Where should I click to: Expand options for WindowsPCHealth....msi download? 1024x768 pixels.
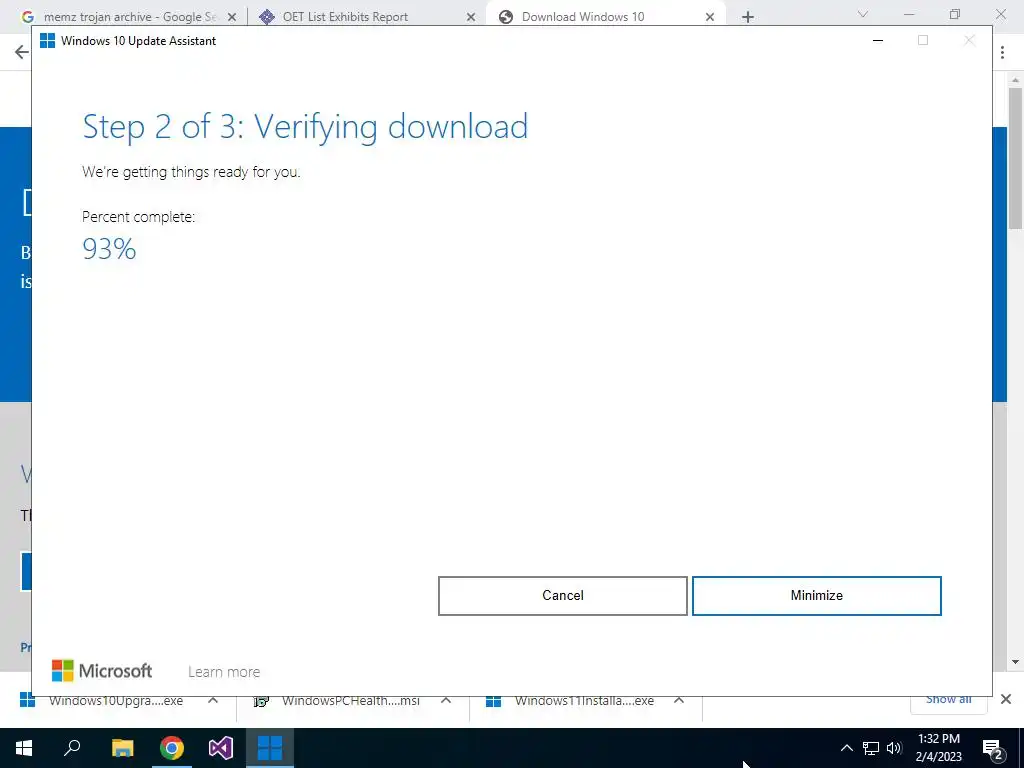(x=446, y=700)
